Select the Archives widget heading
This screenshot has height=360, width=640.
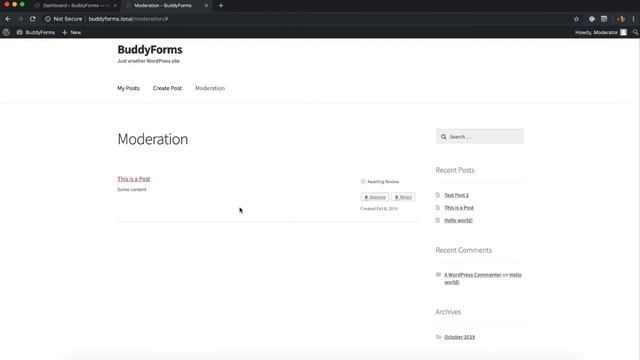click(x=448, y=312)
